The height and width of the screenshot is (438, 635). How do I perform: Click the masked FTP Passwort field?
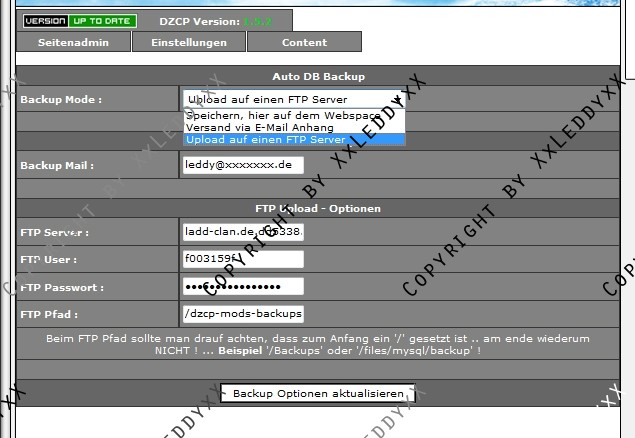[243, 287]
